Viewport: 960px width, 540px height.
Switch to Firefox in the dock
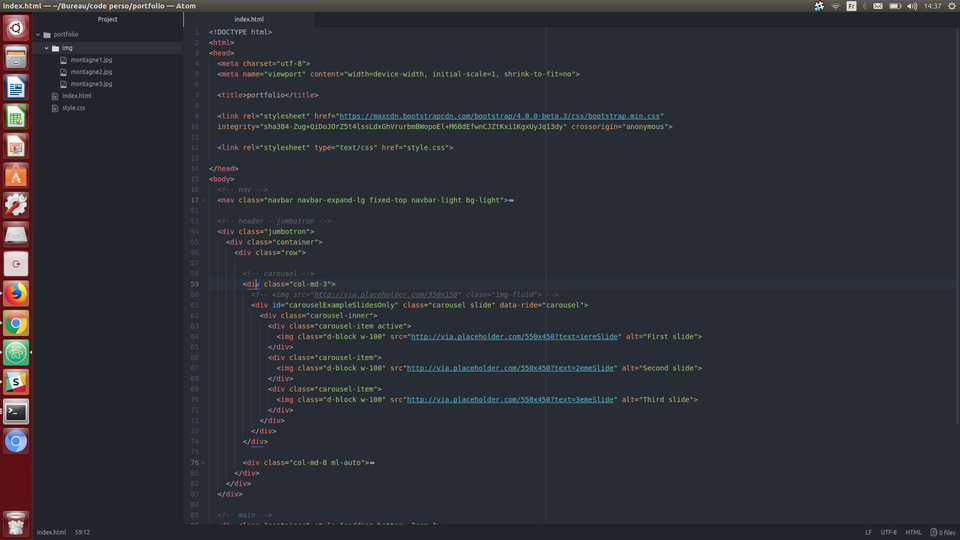16,294
